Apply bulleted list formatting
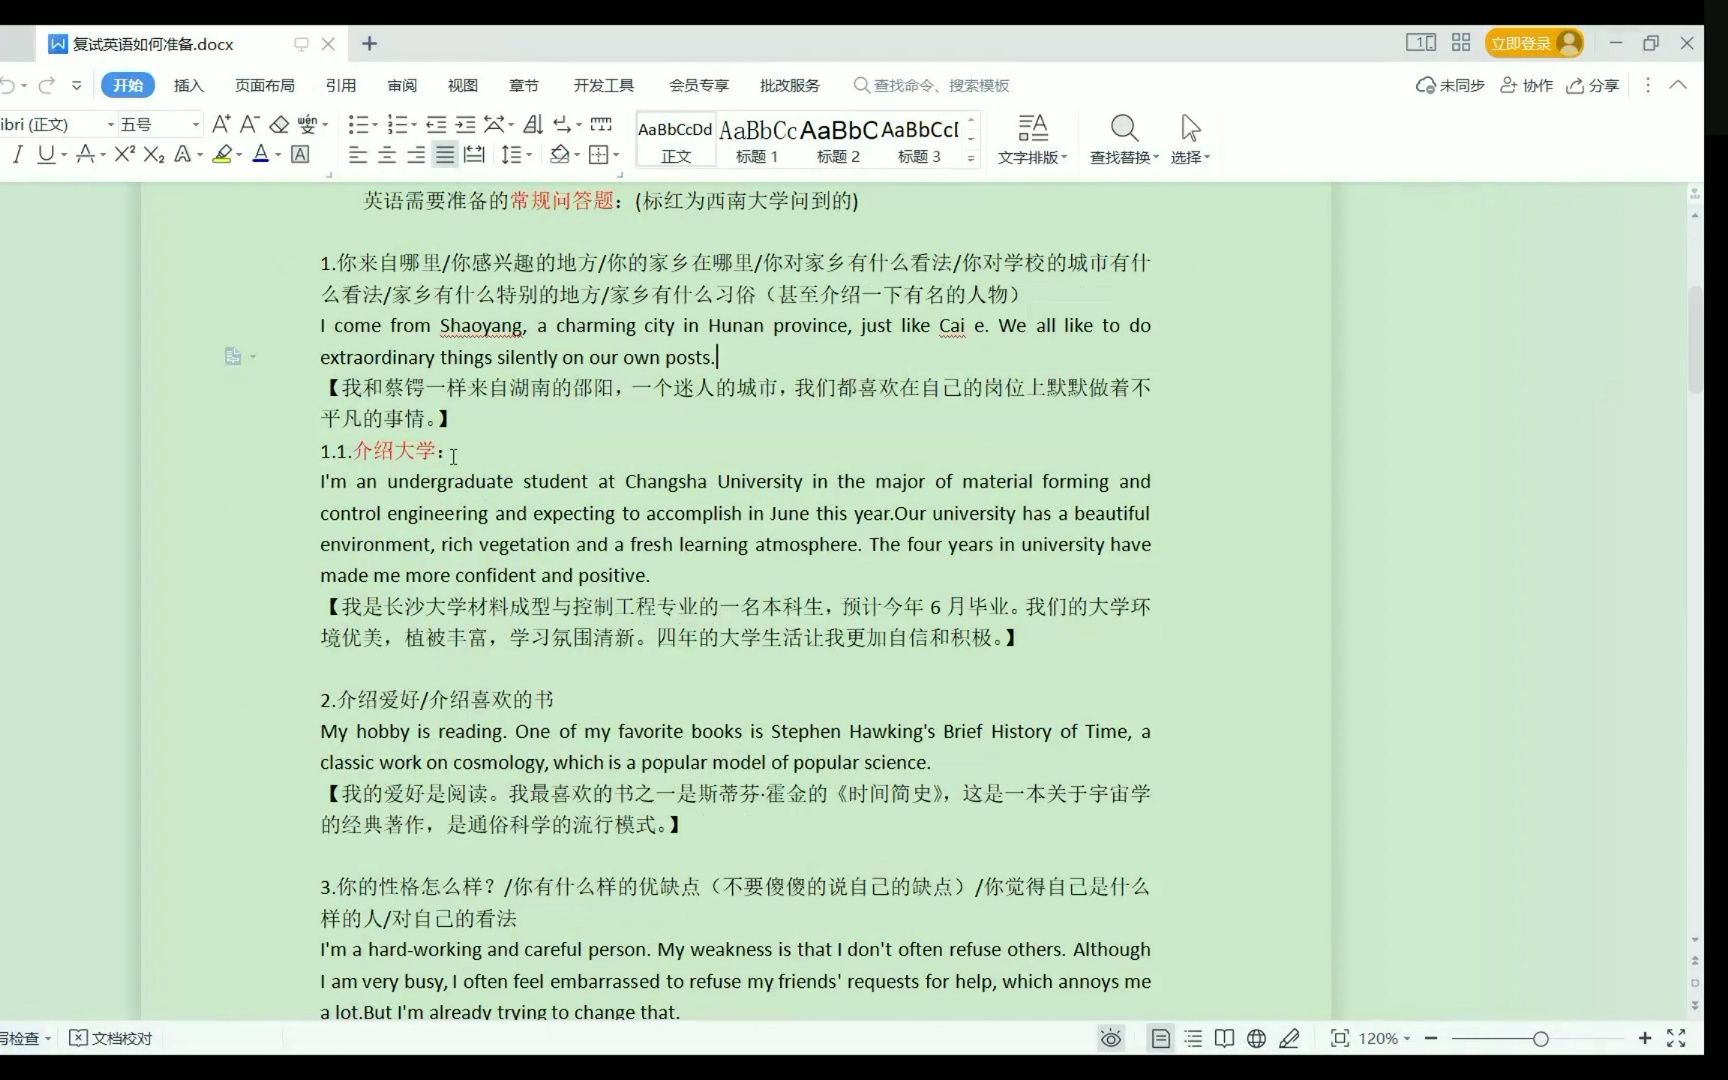Viewport: 1728px width, 1080px height. 357,124
